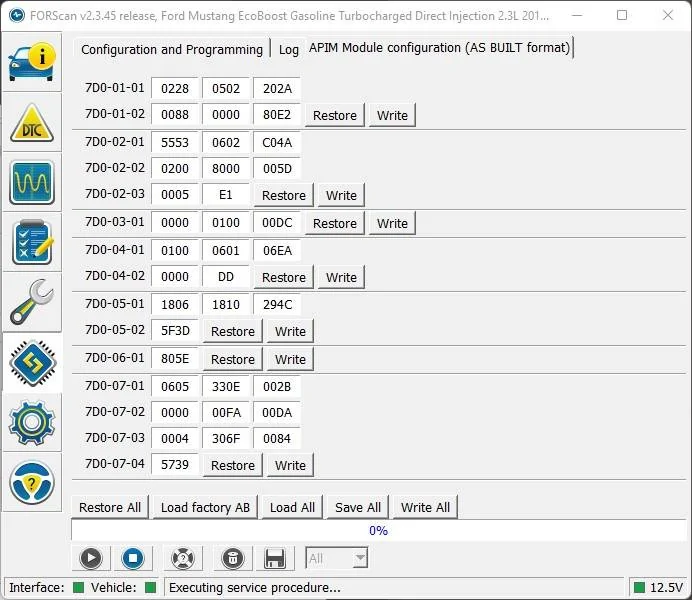This screenshot has height=600, width=692.
Task: Click Write in the 7D0-06-01 row
Action: pyautogui.click(x=290, y=359)
